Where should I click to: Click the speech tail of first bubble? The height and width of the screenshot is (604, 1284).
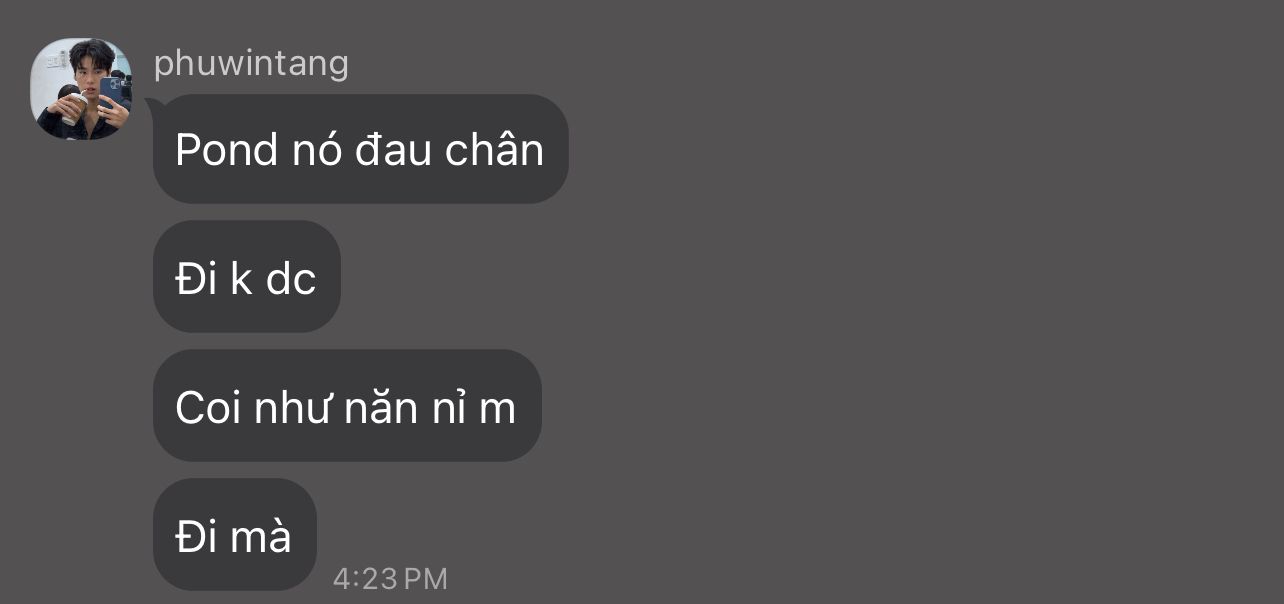[153, 103]
